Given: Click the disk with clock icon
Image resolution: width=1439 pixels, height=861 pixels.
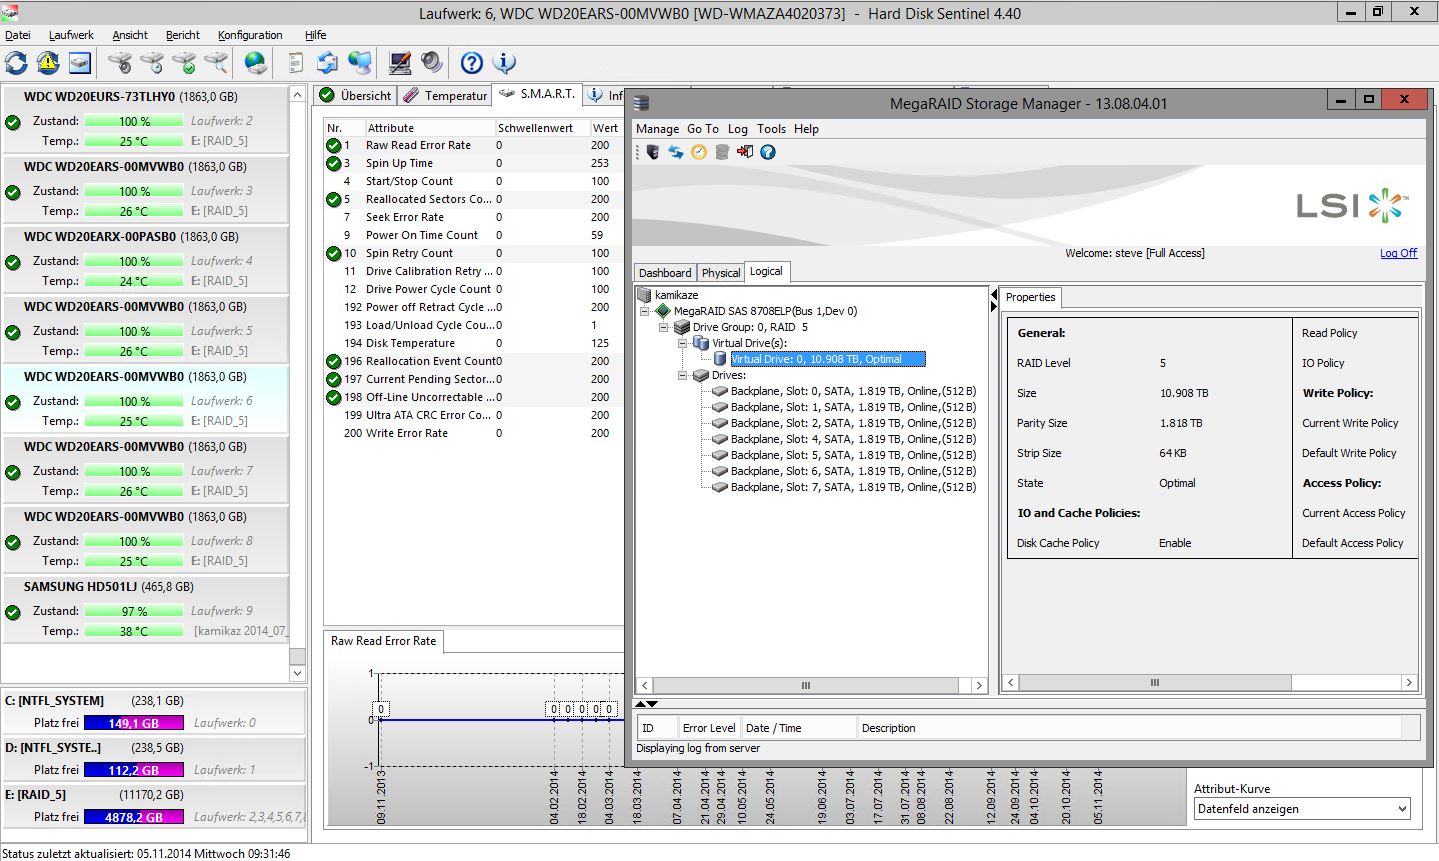Looking at the screenshot, I should [x=152, y=63].
